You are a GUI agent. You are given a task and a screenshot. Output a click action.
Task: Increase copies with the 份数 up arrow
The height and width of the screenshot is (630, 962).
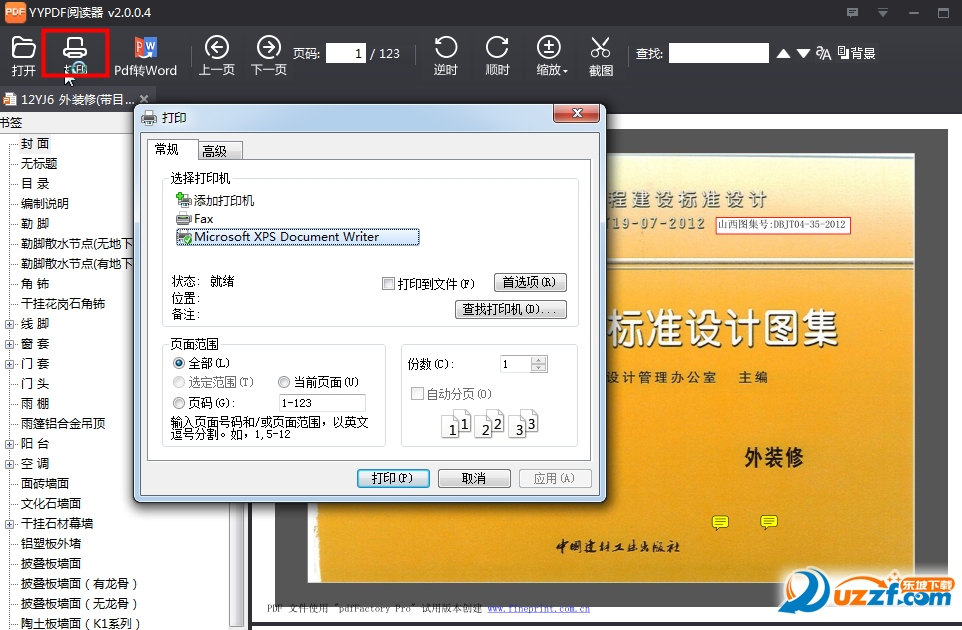point(539,360)
